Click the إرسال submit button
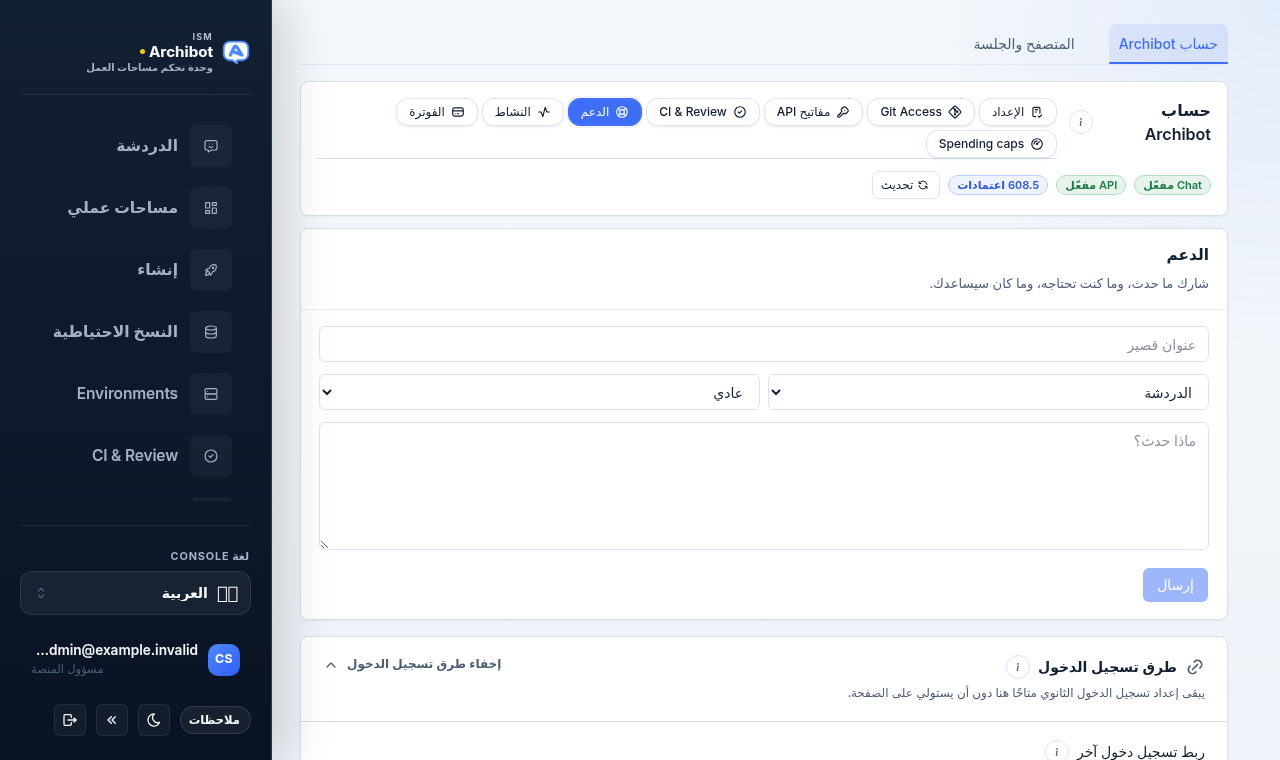This screenshot has height=760, width=1280. [x=1175, y=585]
